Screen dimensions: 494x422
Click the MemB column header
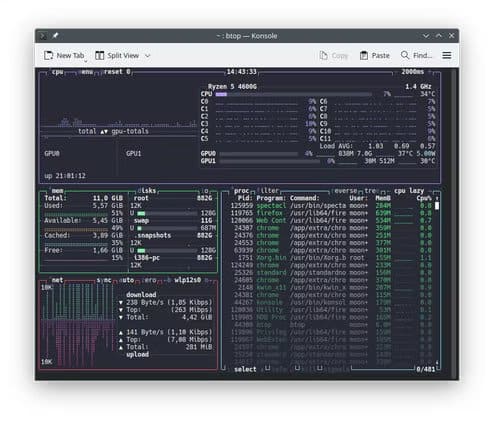[x=383, y=198]
